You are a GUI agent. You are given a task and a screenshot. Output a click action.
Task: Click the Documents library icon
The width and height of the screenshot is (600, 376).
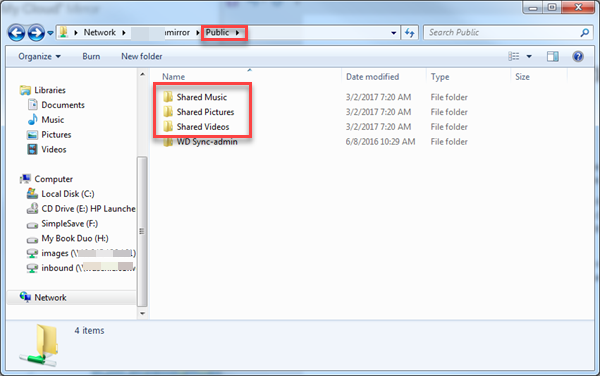tap(33, 105)
